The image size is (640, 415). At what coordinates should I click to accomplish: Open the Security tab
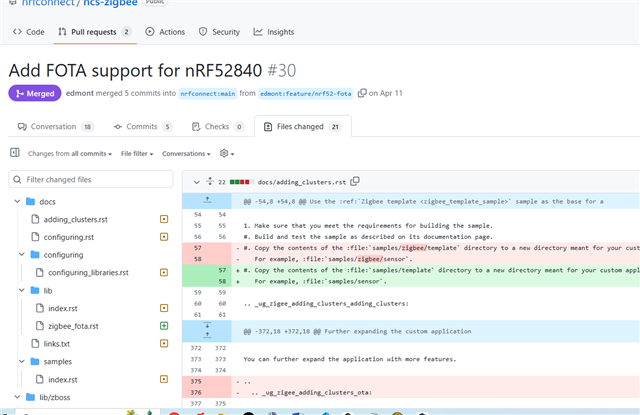tap(219, 32)
